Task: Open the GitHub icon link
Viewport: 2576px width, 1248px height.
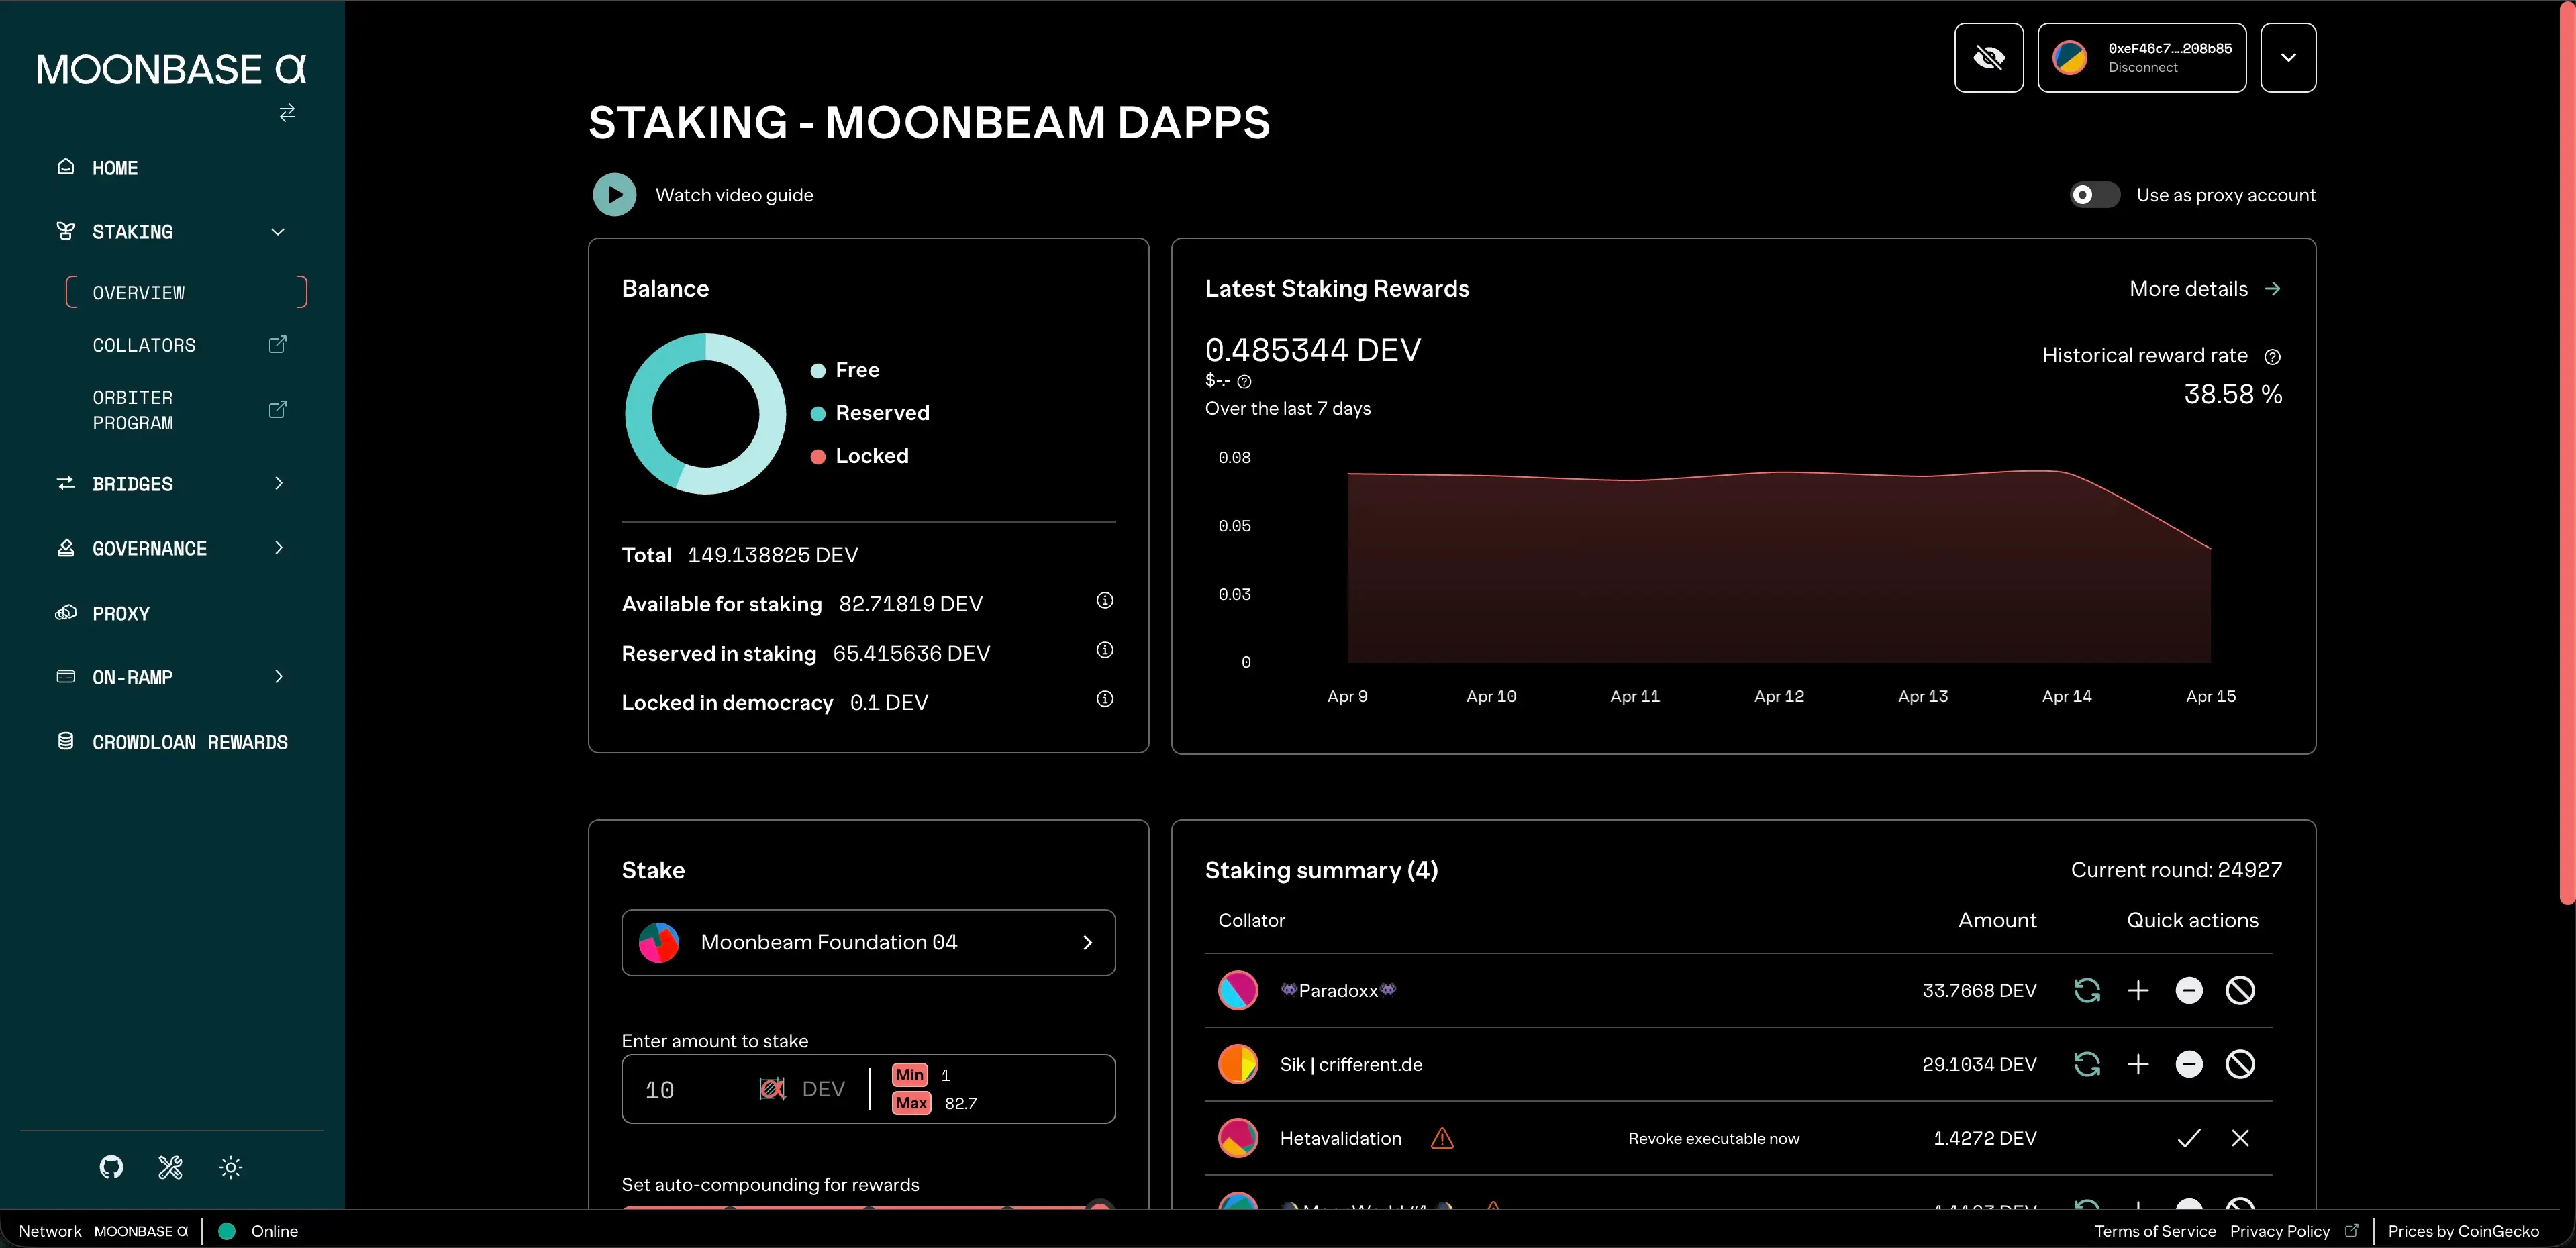Action: coord(111,1167)
